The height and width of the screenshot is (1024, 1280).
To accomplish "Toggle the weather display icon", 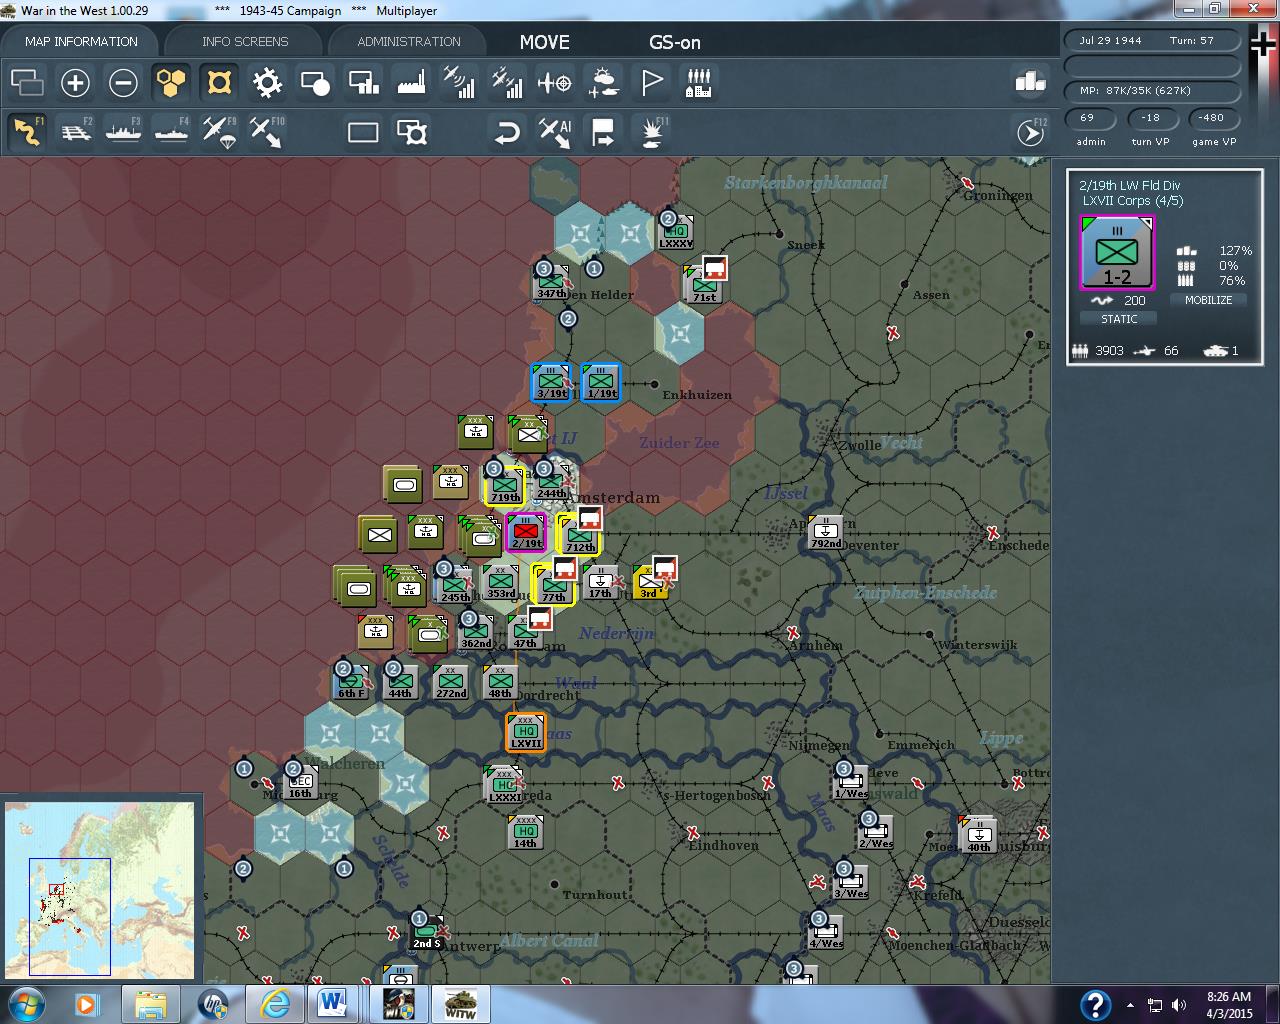I will (603, 83).
